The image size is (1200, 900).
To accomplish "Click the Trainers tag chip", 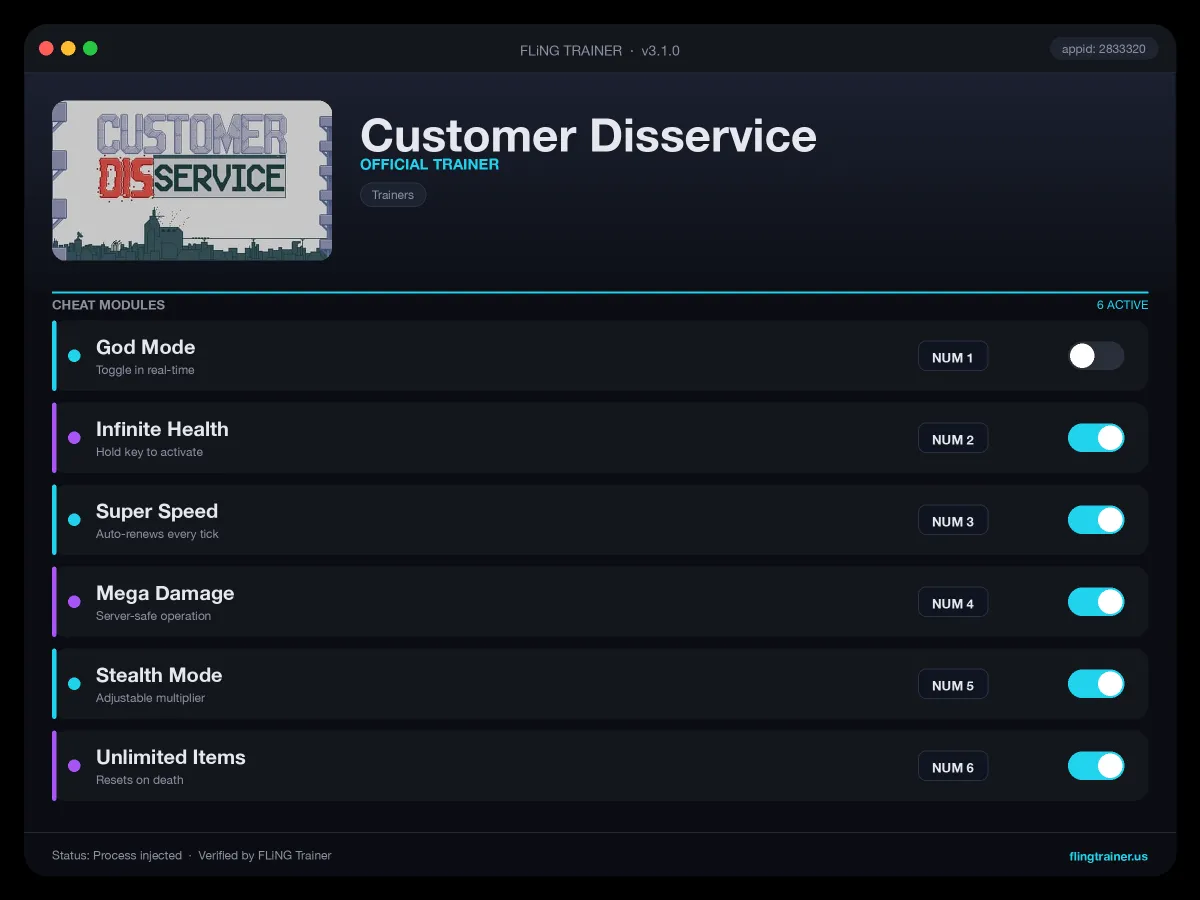I will tap(393, 195).
